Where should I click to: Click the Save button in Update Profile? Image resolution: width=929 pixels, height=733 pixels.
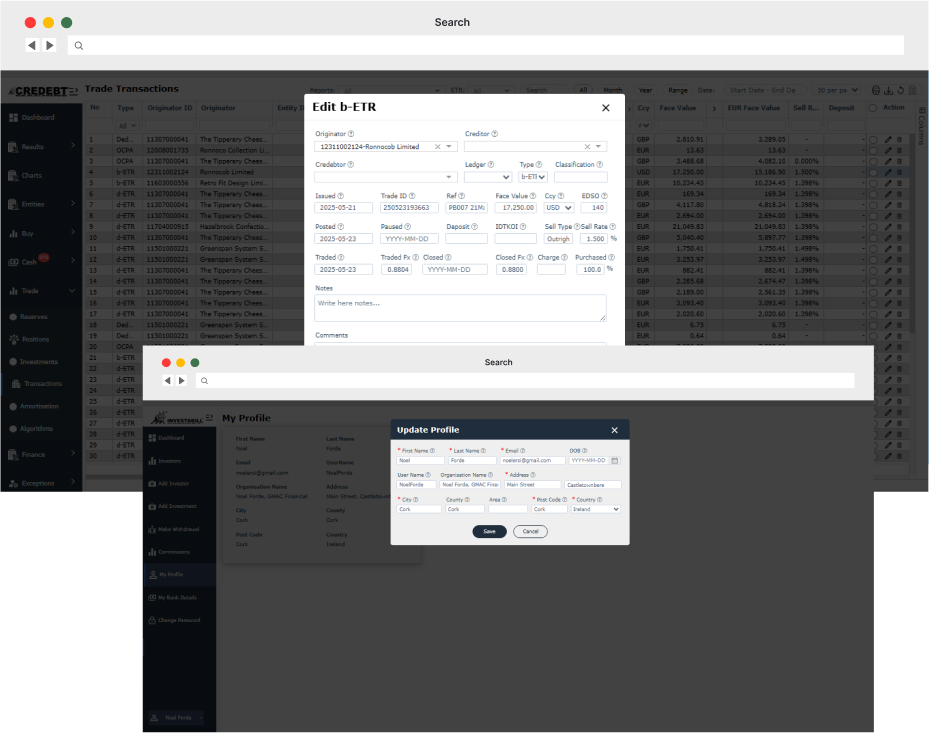tap(489, 531)
